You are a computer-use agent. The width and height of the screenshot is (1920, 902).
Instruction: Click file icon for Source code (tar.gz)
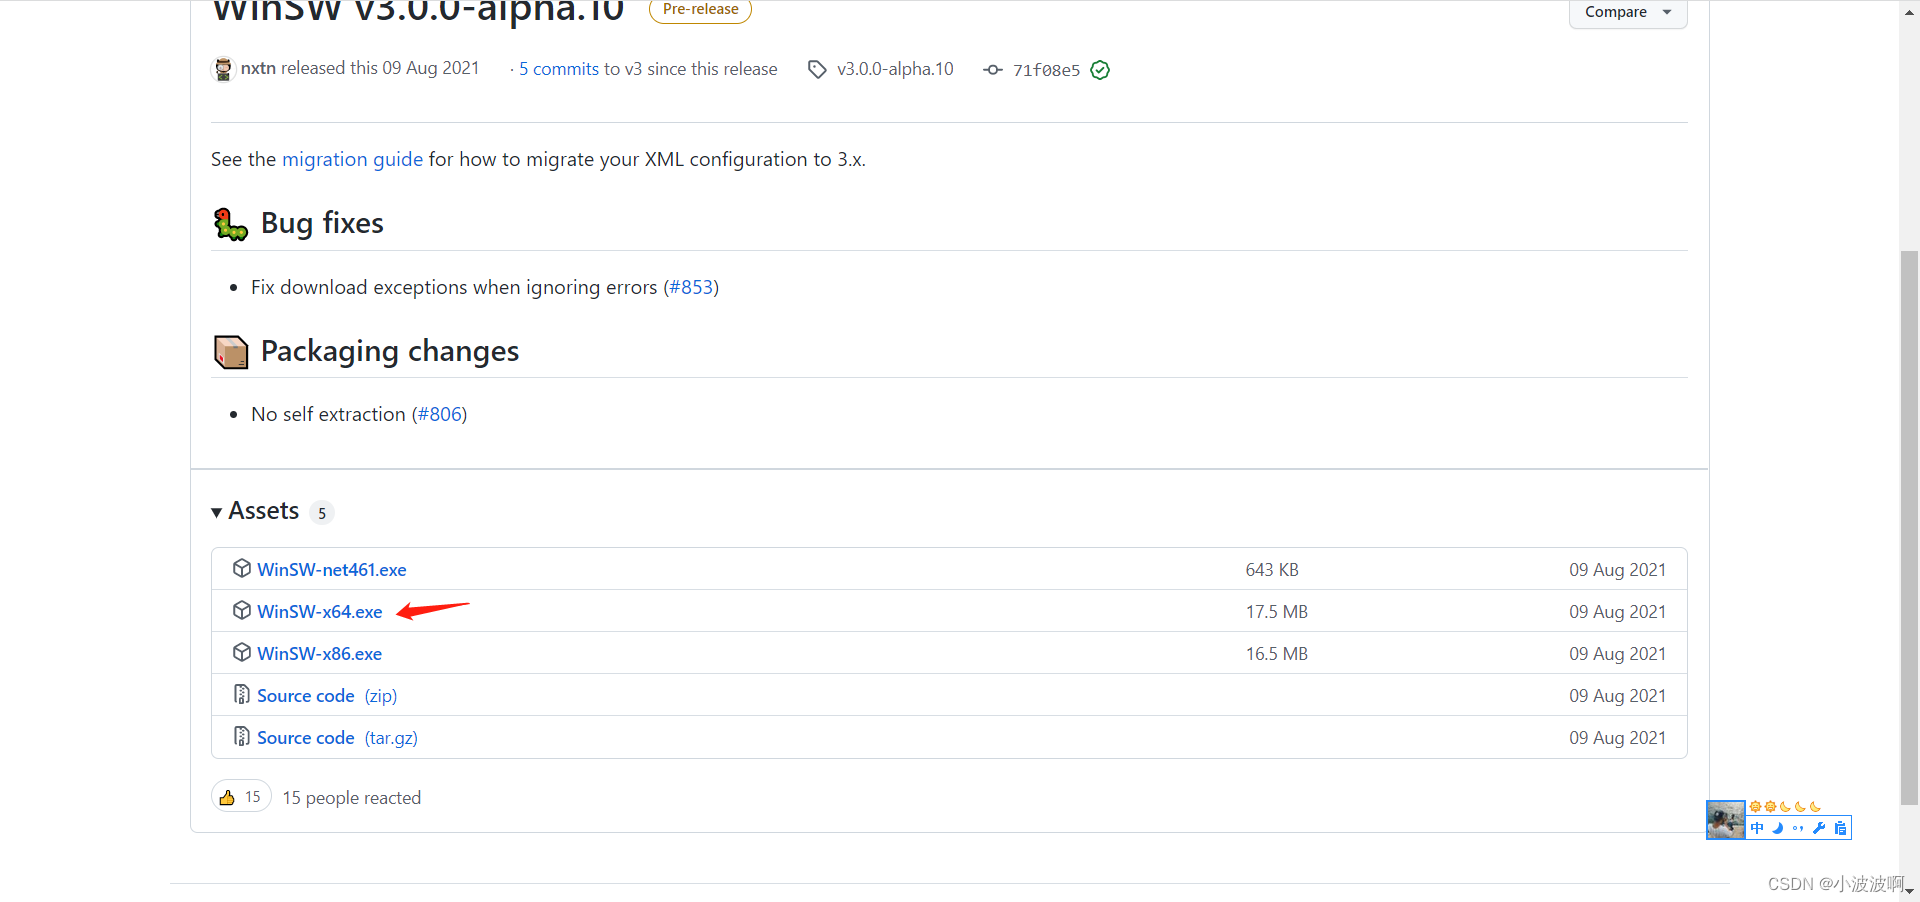(242, 736)
